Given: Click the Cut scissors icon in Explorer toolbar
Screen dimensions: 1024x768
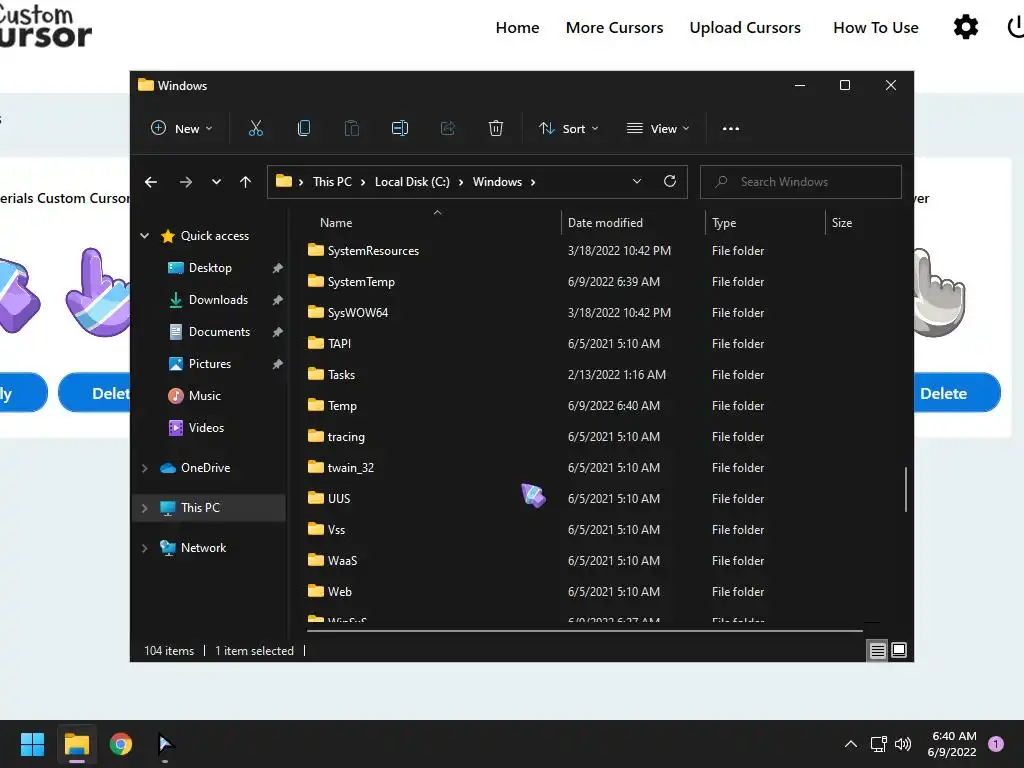Looking at the screenshot, I should click(255, 128).
